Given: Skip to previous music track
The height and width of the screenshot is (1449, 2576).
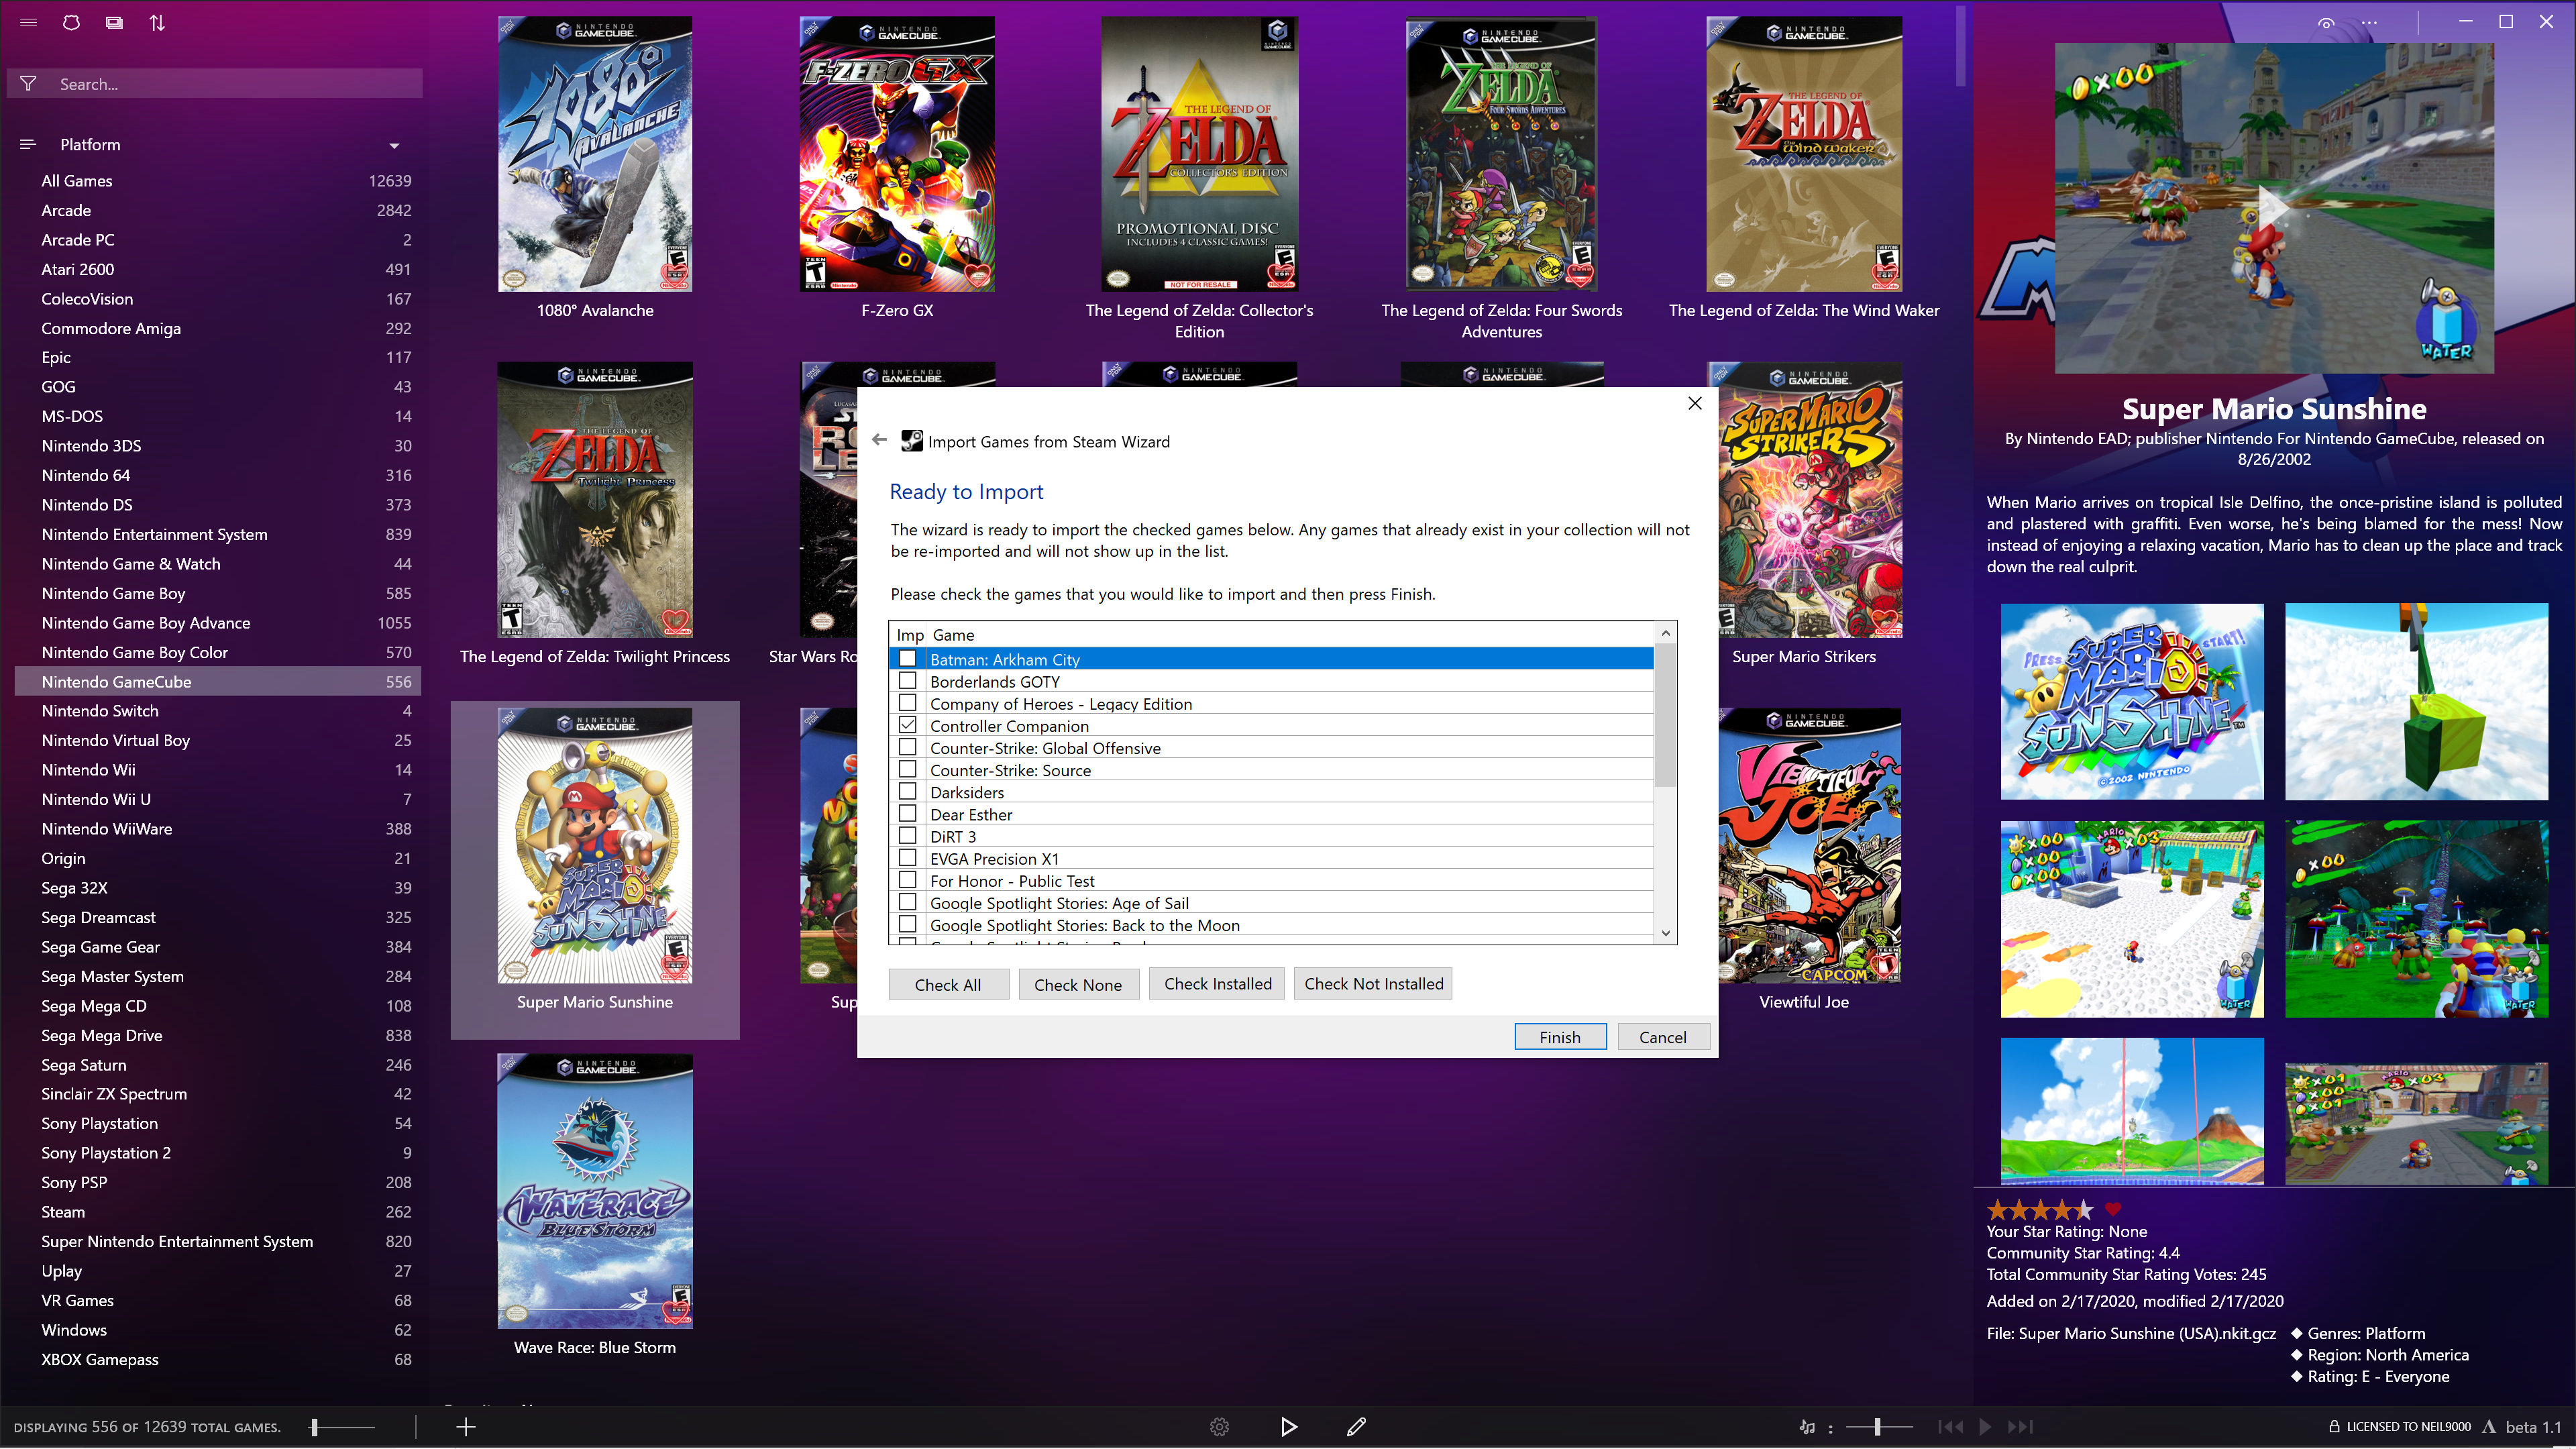Looking at the screenshot, I should 1950,1427.
